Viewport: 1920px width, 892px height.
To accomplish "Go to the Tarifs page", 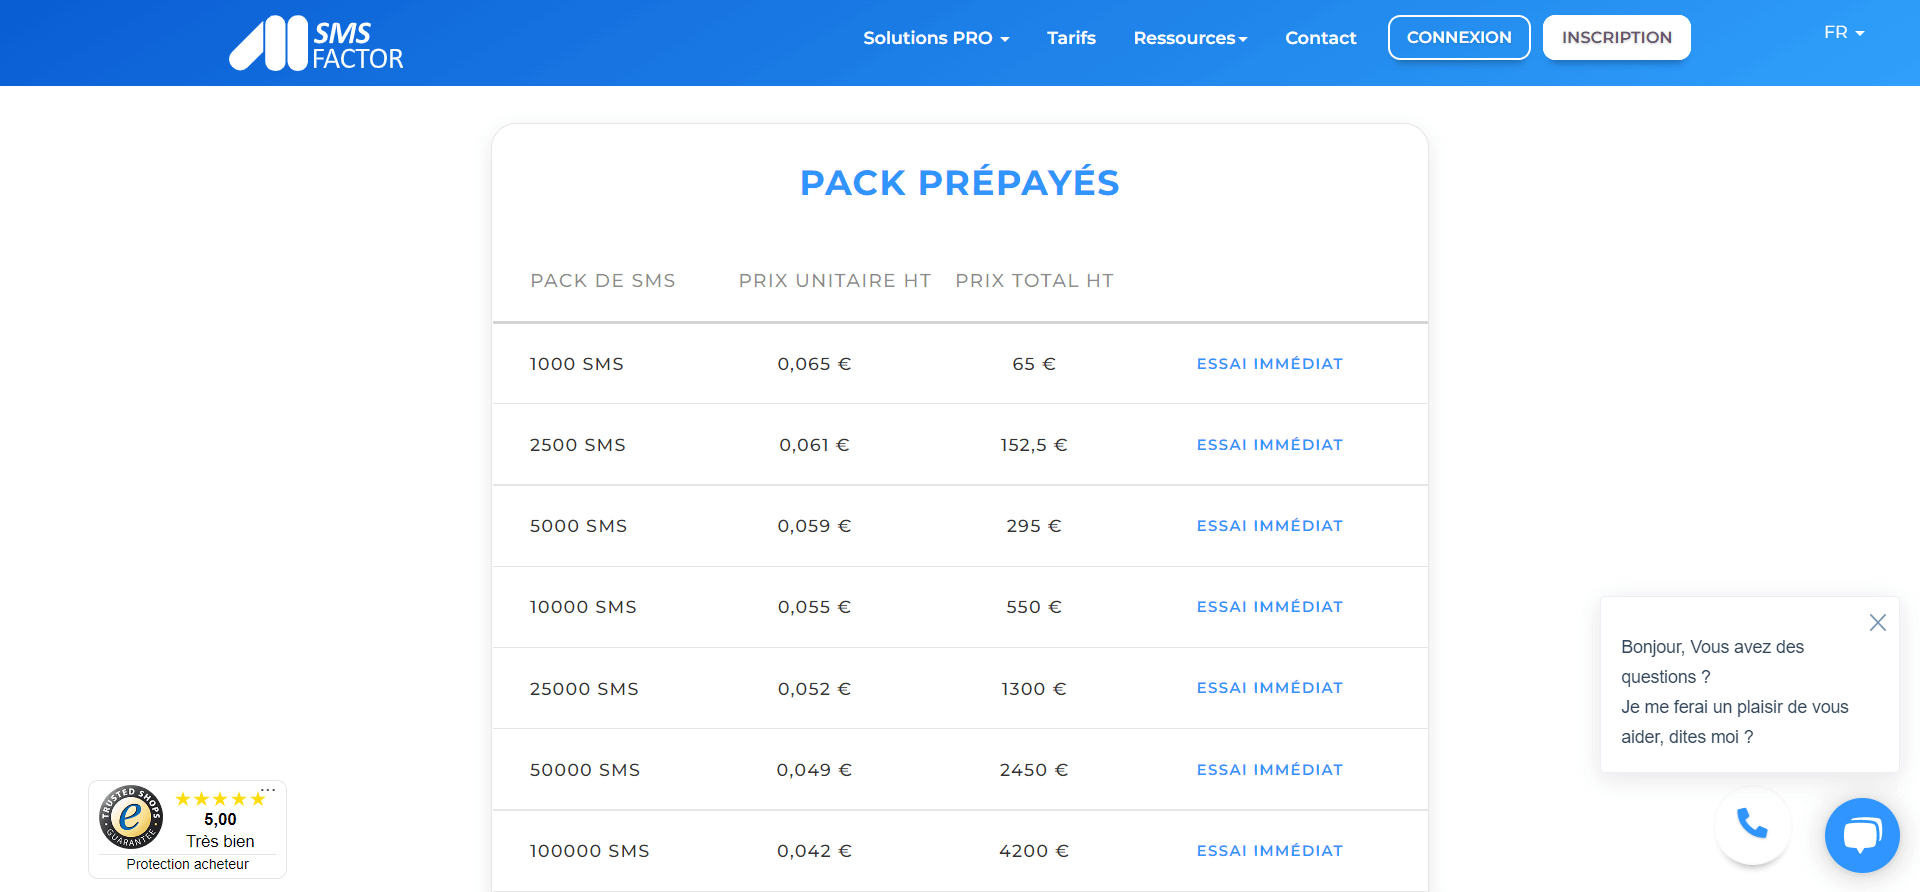I will coord(1071,38).
